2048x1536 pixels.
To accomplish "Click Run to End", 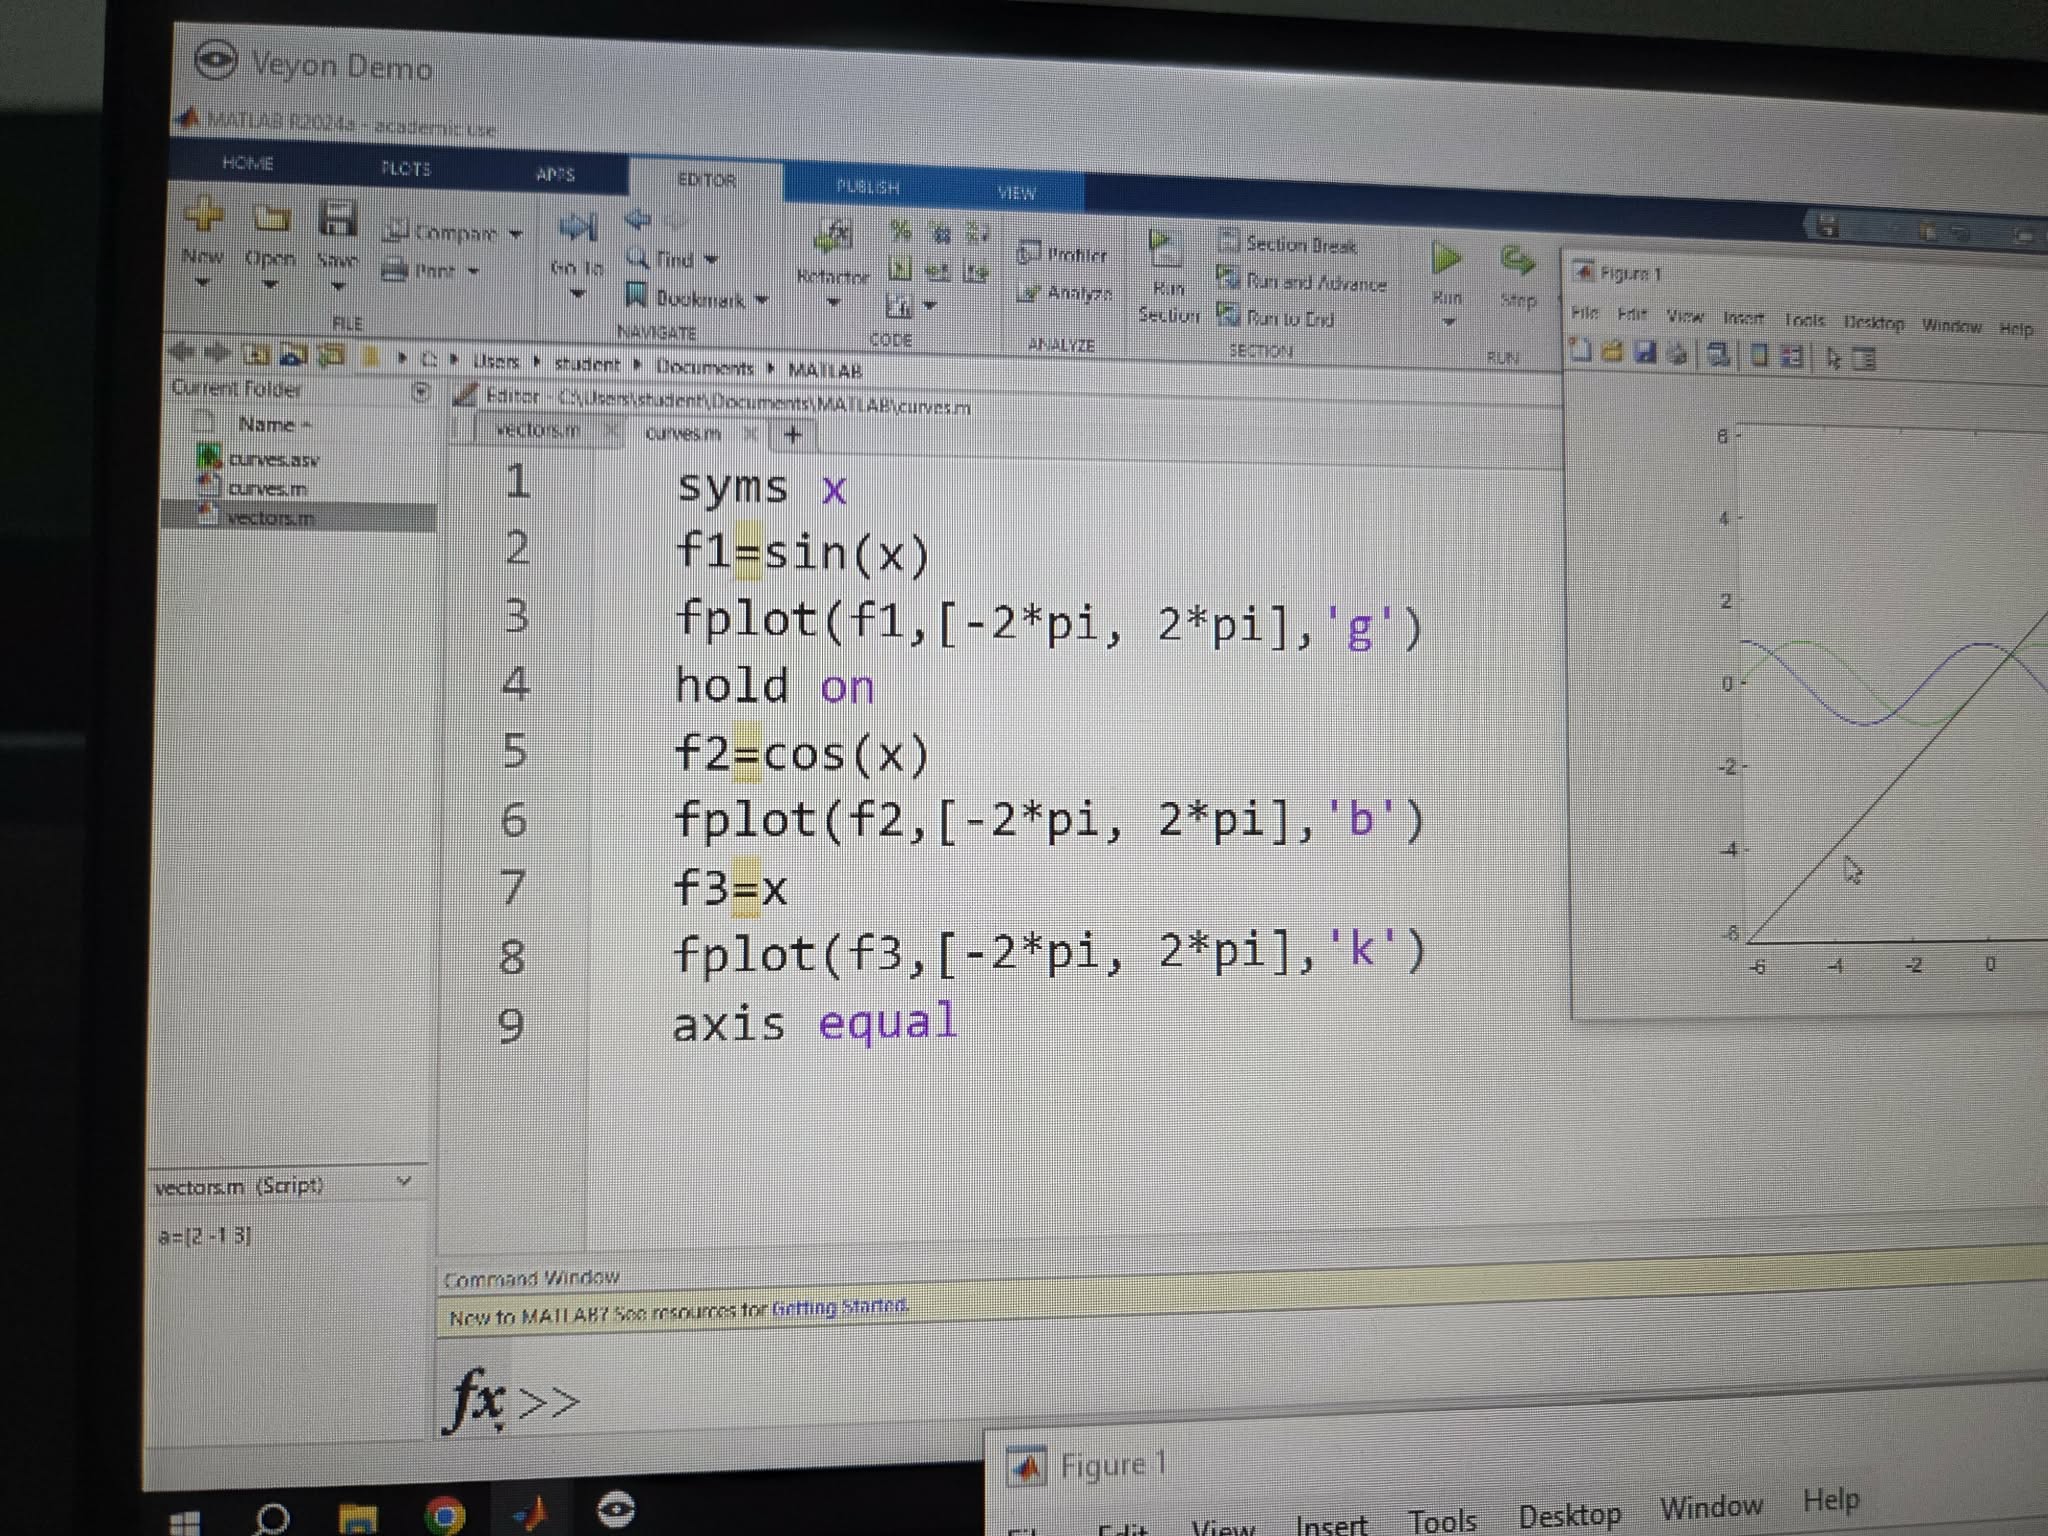I will click(x=1276, y=317).
